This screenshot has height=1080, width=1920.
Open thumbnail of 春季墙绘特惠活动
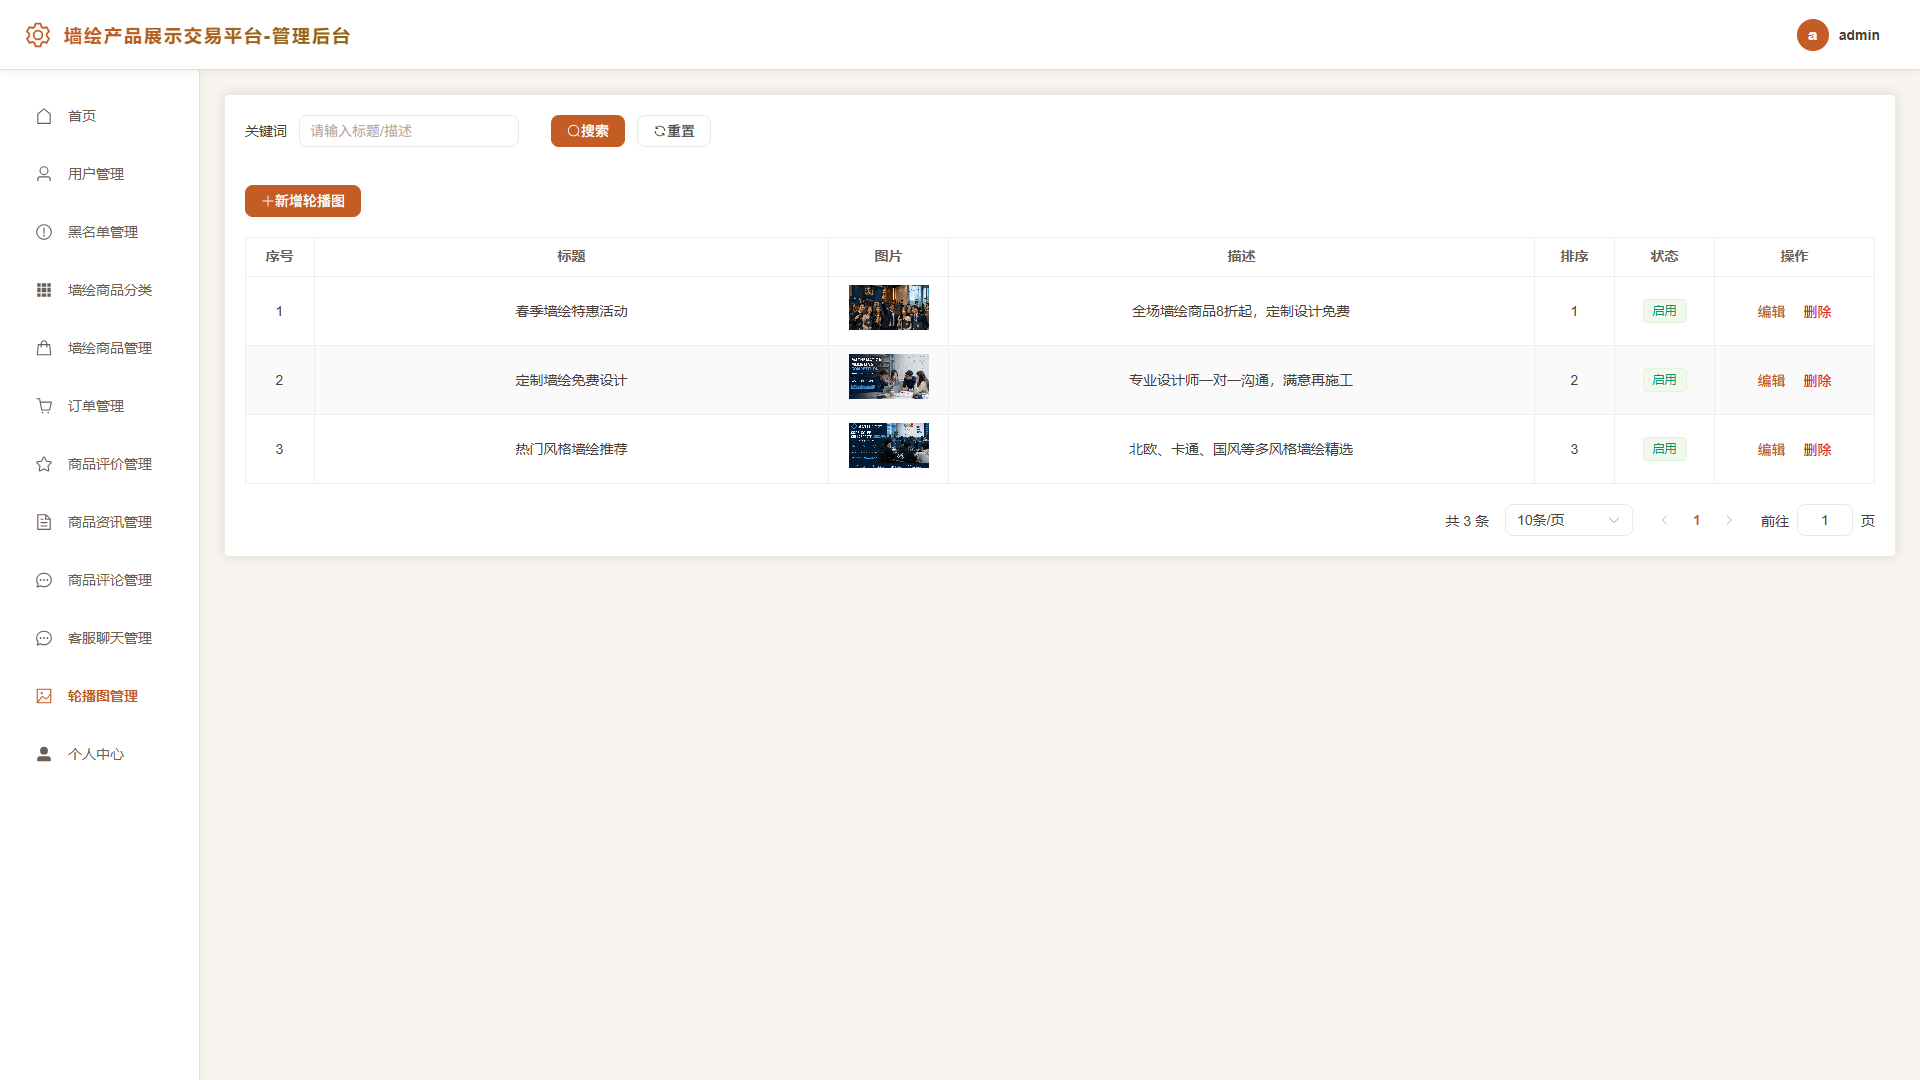click(888, 307)
